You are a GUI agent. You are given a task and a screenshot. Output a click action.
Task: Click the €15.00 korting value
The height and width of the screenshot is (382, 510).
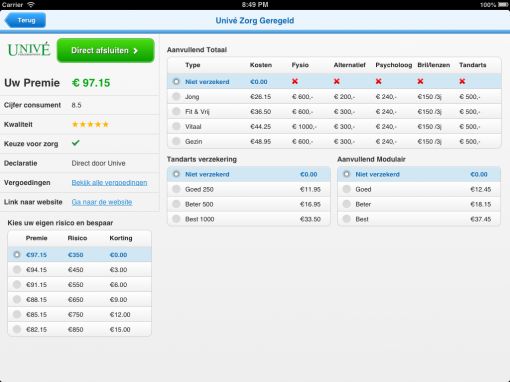120,330
